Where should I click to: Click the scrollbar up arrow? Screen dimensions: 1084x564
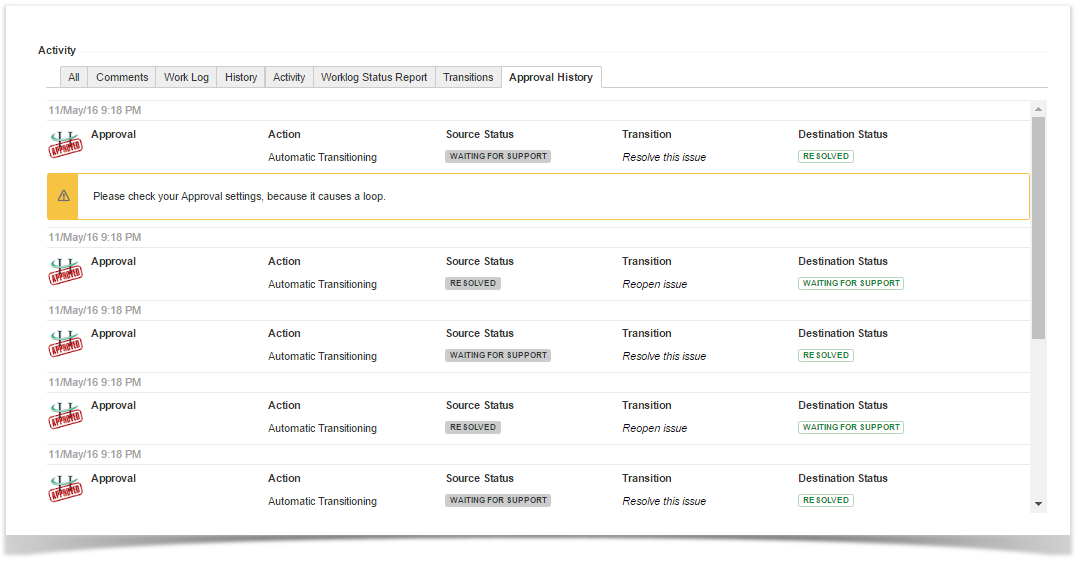click(x=1038, y=108)
